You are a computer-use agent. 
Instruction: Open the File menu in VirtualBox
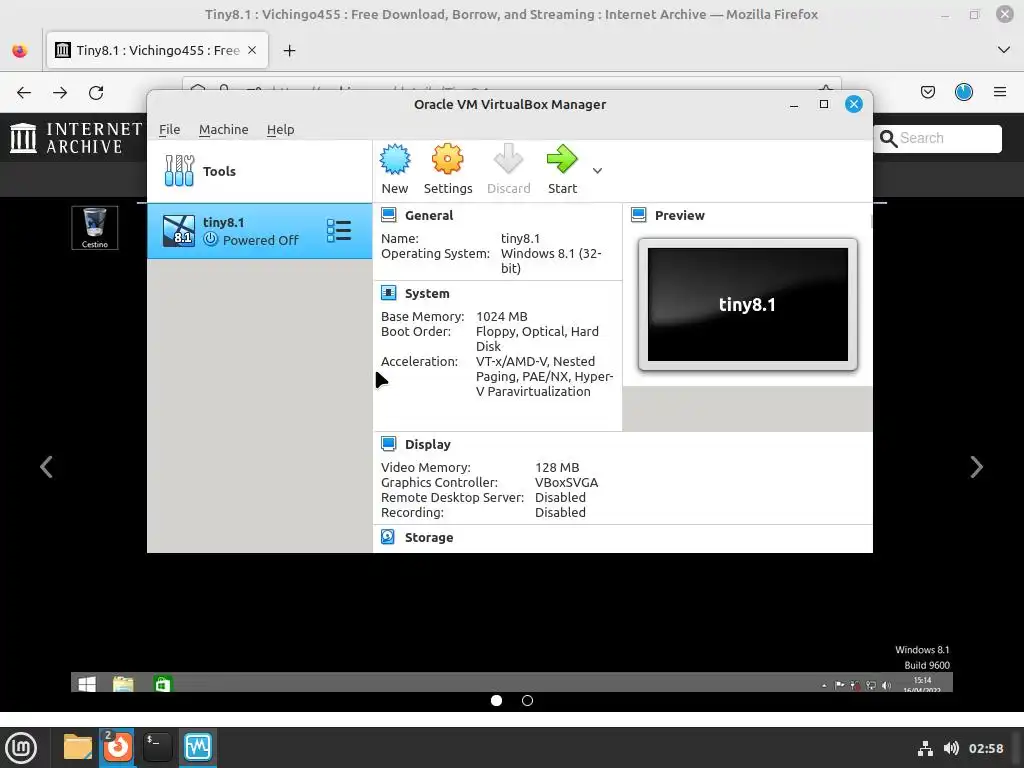click(169, 129)
